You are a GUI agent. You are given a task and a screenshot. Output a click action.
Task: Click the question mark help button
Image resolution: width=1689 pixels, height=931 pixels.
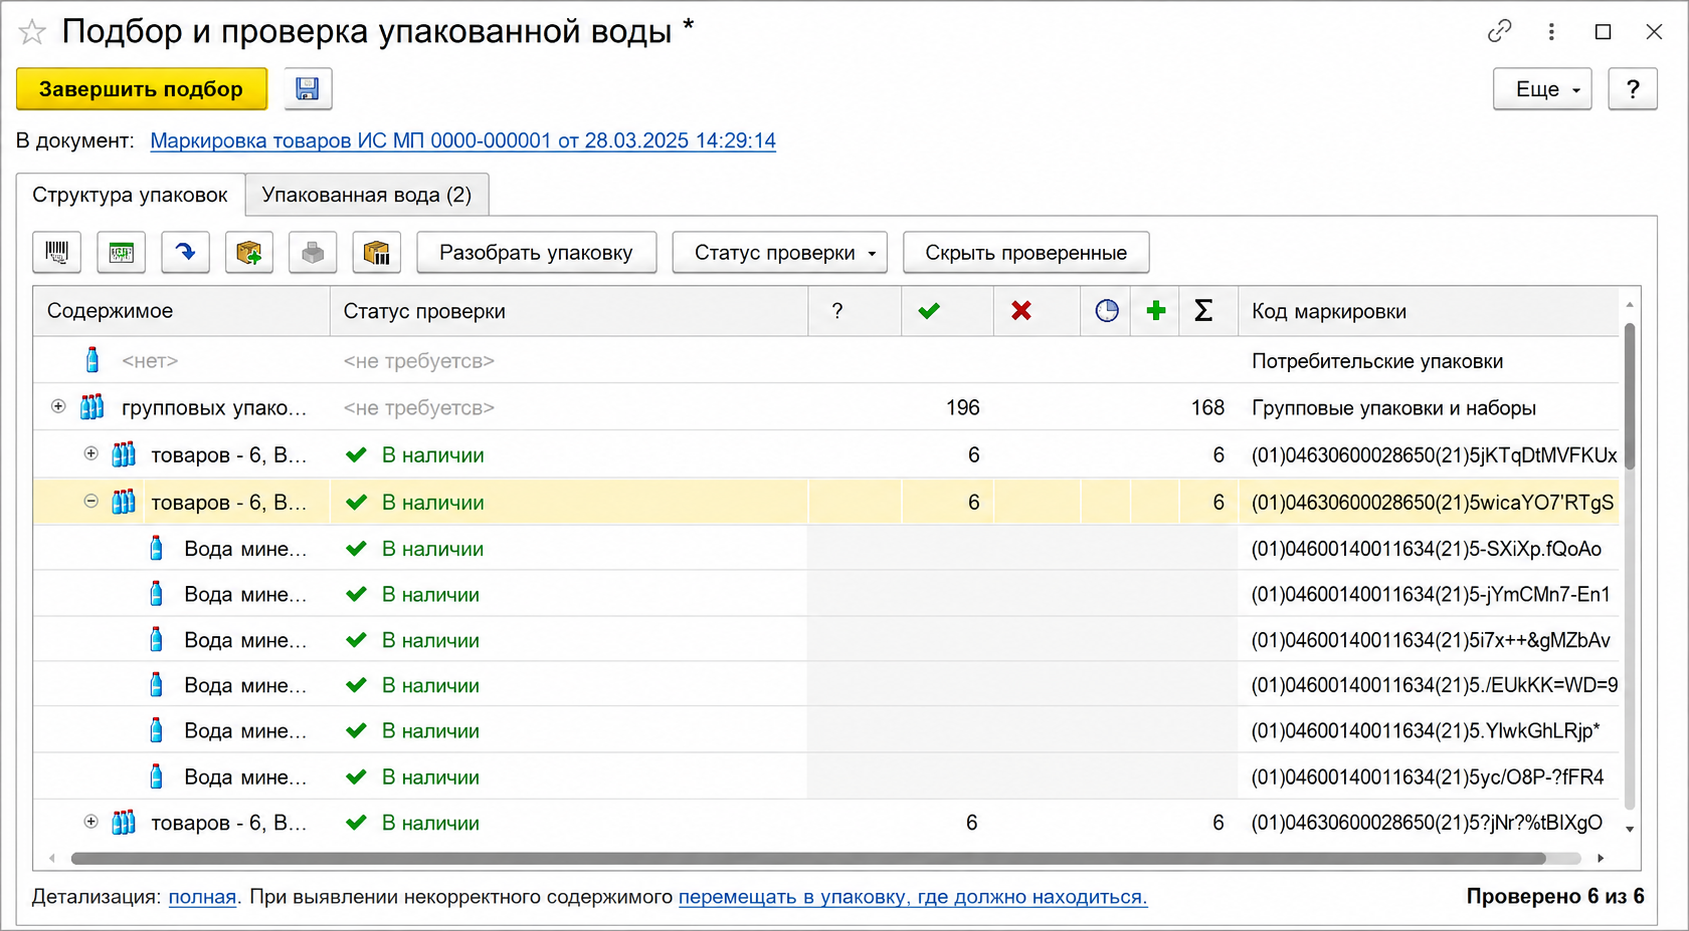tap(1633, 89)
